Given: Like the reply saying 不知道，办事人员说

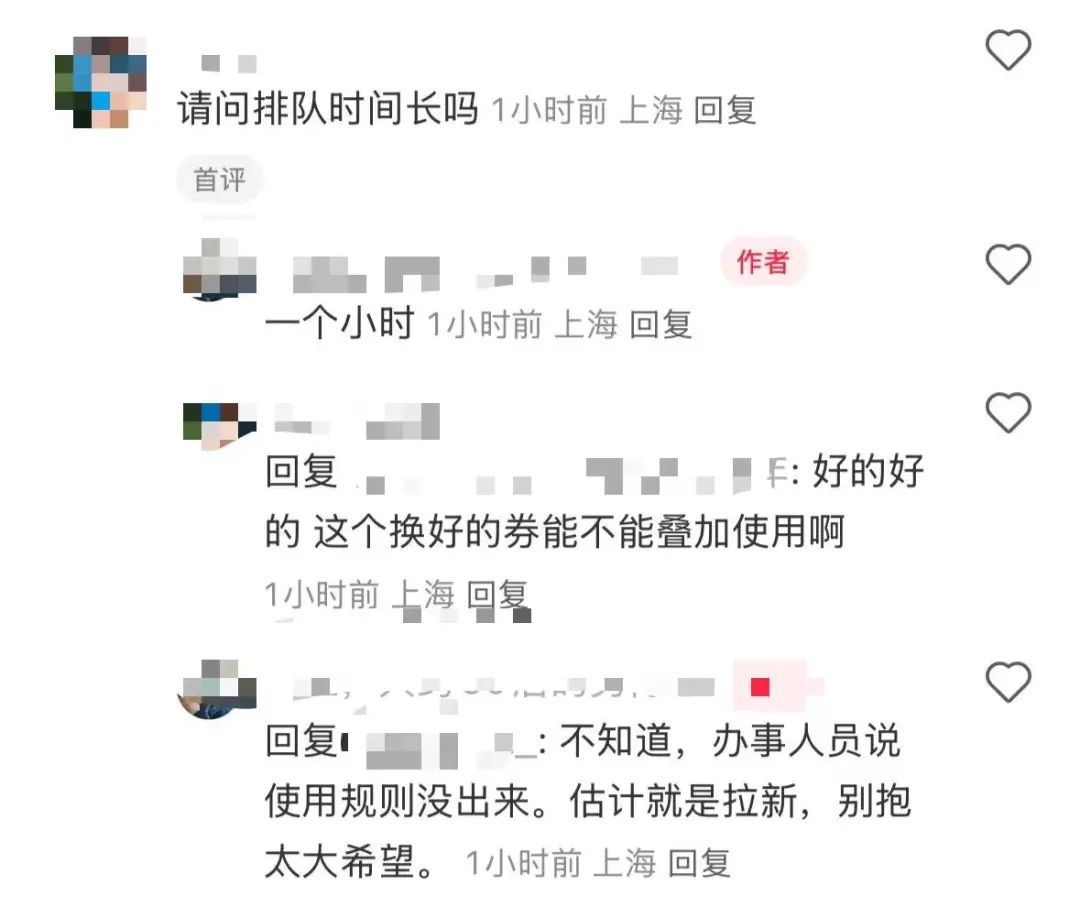Looking at the screenshot, I should 1008,682.
